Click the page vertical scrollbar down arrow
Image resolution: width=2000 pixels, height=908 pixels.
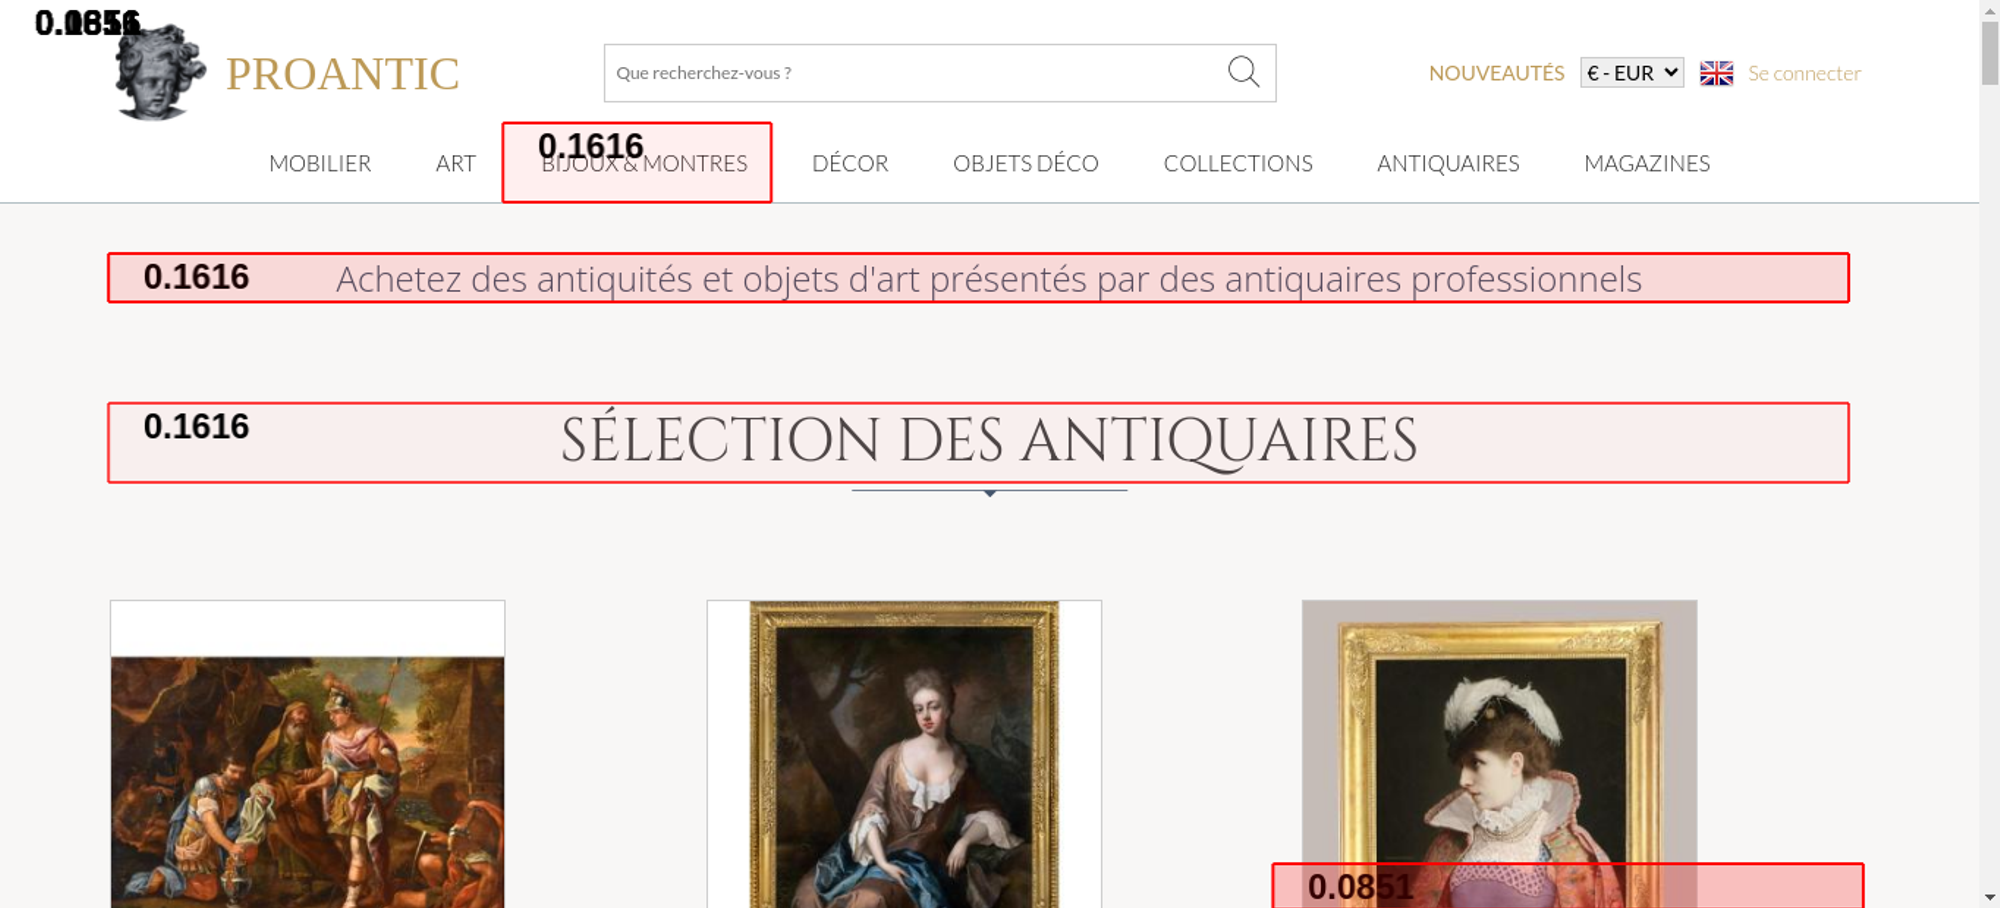click(x=1989, y=897)
